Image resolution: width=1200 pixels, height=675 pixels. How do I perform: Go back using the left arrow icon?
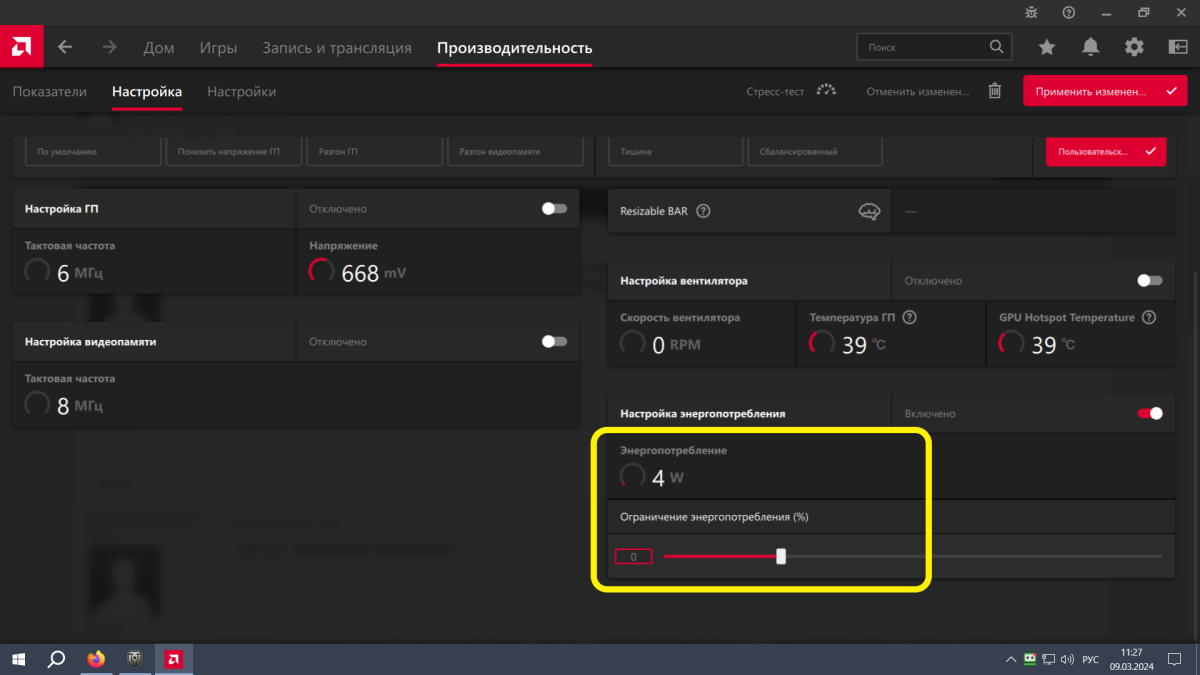pyautogui.click(x=65, y=47)
